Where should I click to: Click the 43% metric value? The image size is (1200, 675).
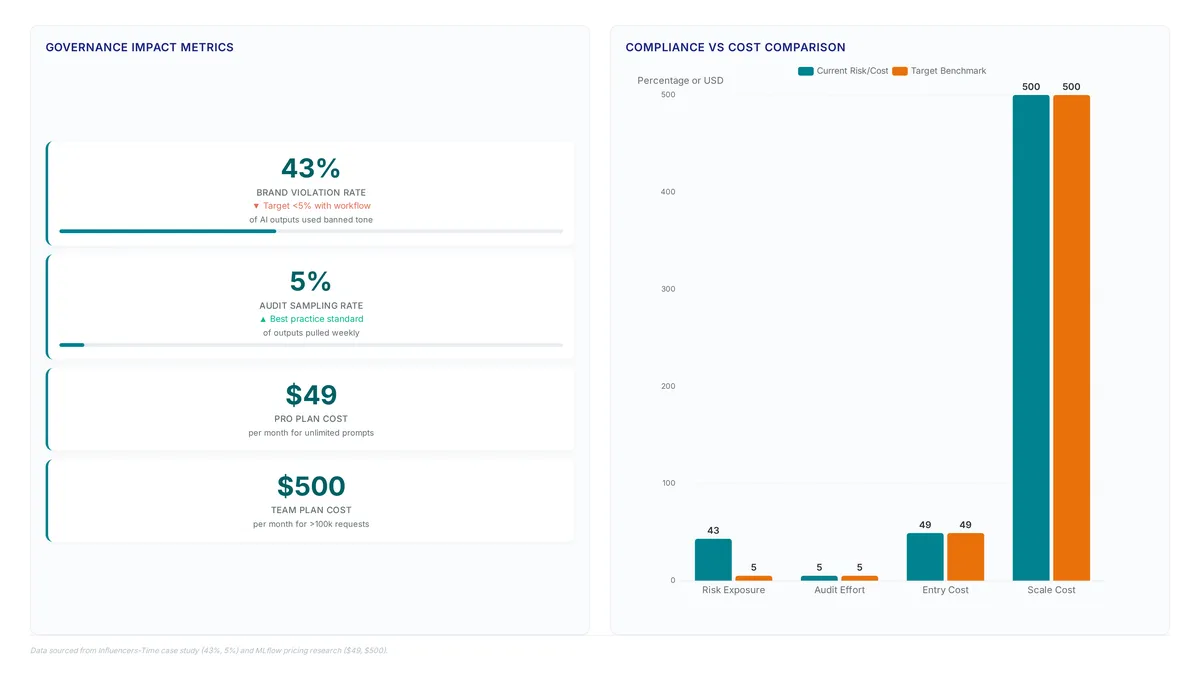pos(311,168)
